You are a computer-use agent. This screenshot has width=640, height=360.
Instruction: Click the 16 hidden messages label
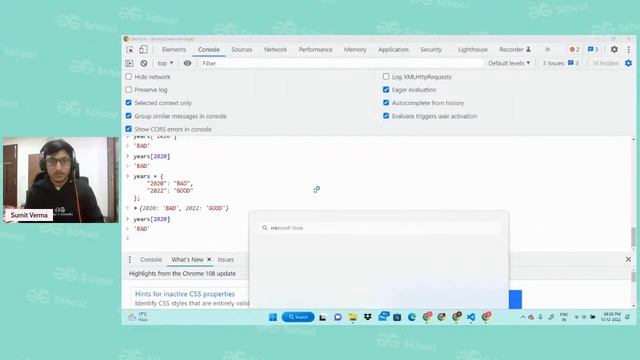pos(605,63)
